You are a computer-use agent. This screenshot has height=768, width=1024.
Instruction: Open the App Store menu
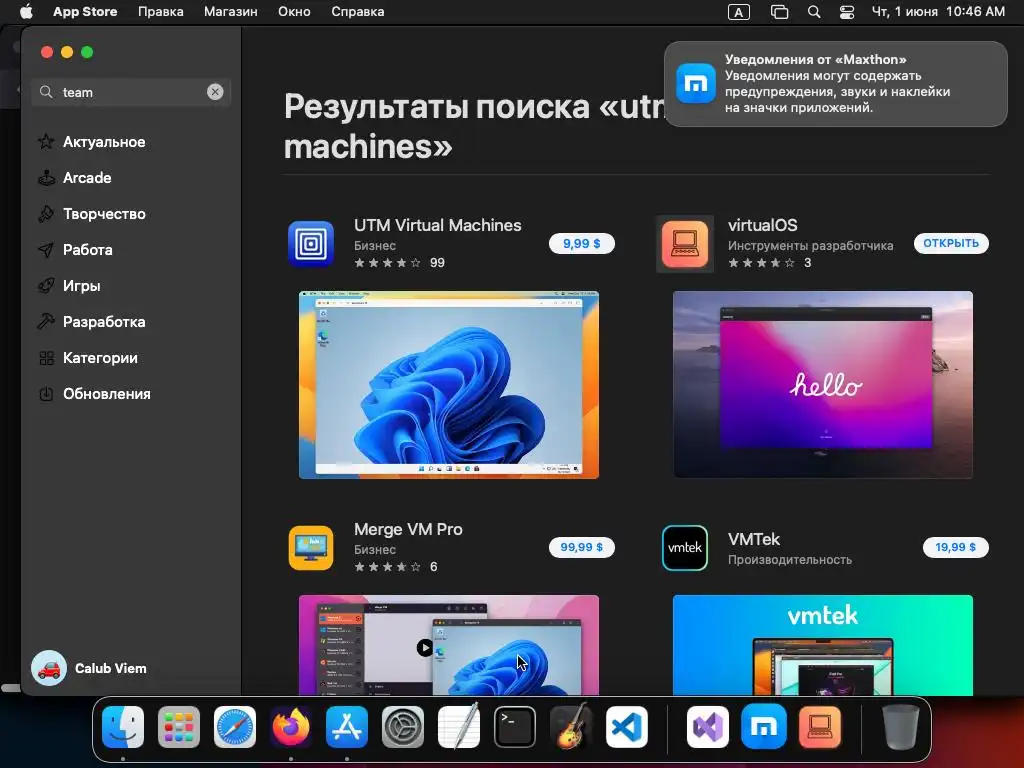click(x=85, y=12)
